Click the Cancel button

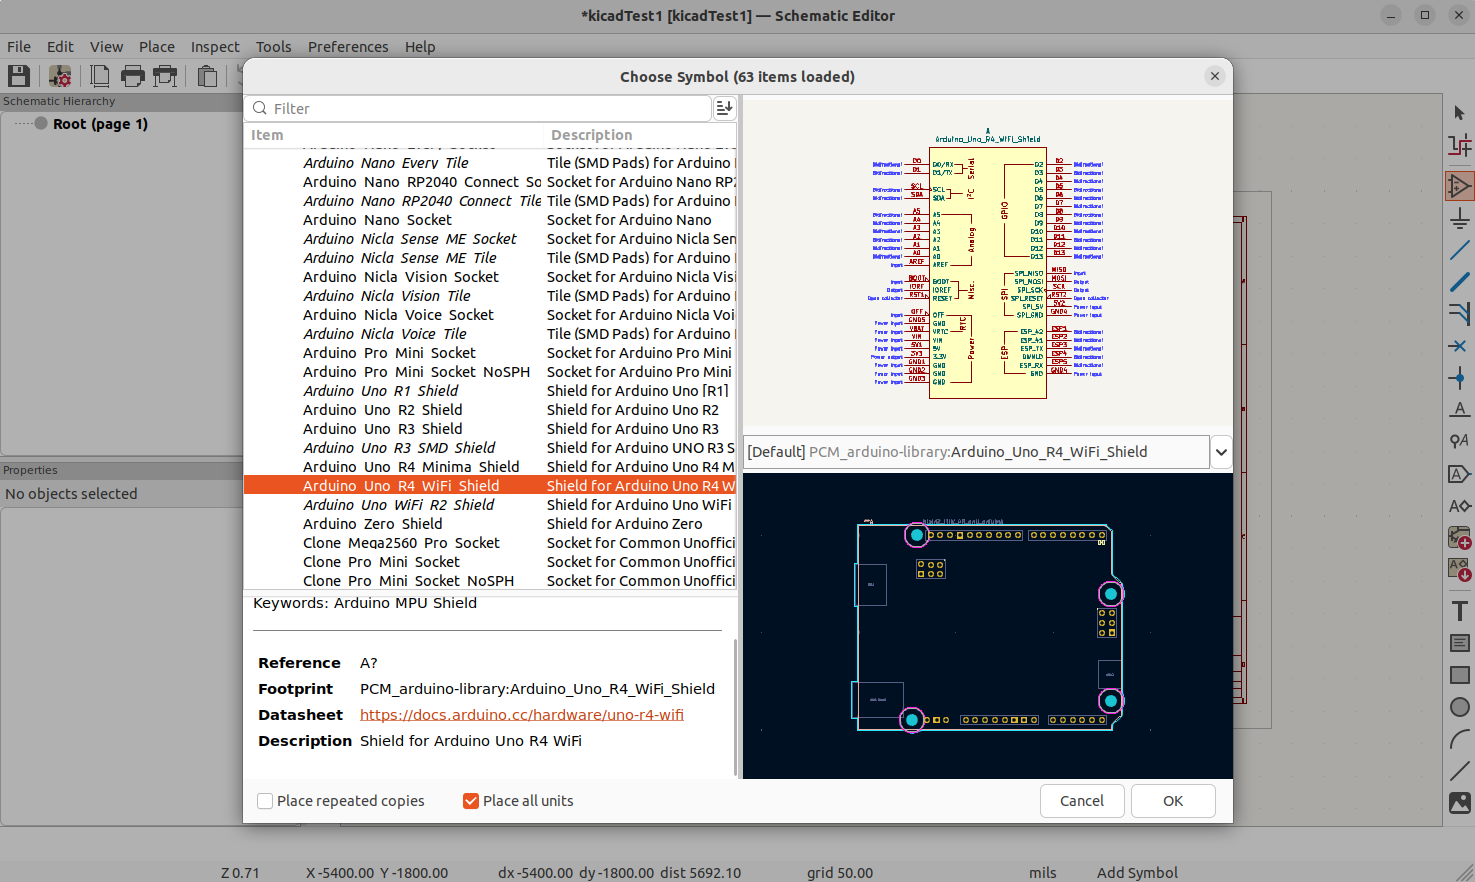(x=1082, y=801)
